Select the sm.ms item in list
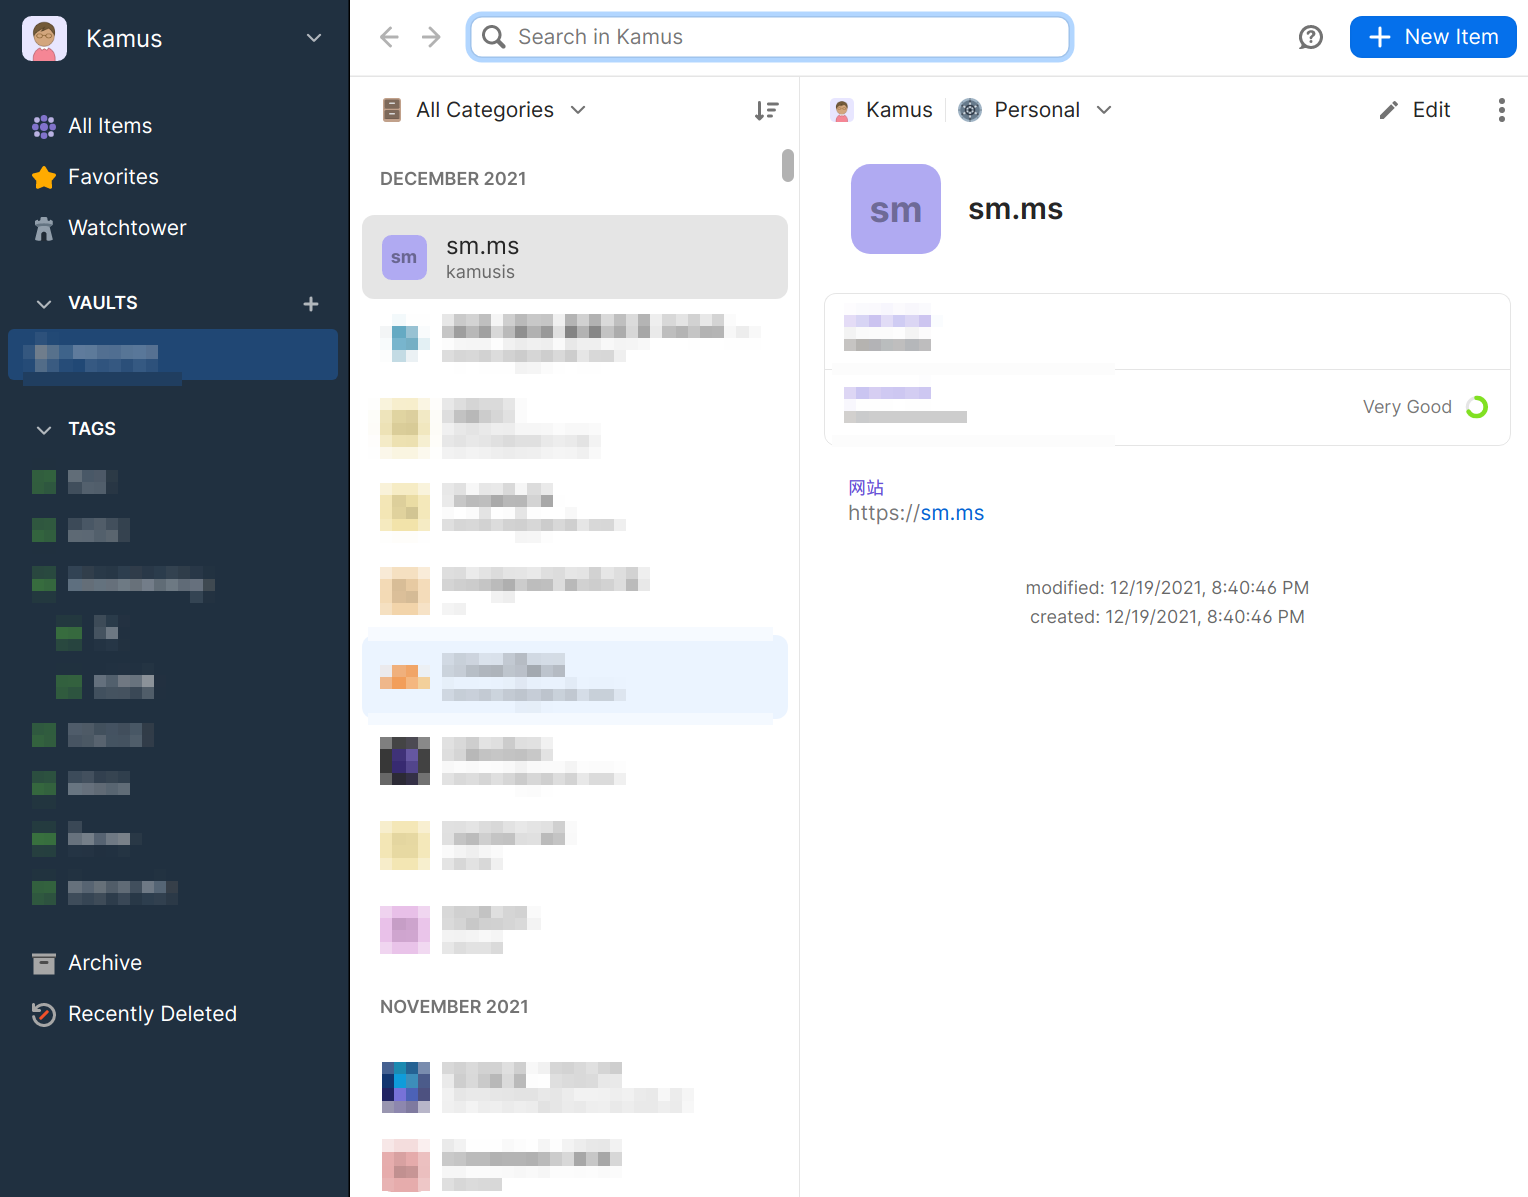 coord(575,257)
